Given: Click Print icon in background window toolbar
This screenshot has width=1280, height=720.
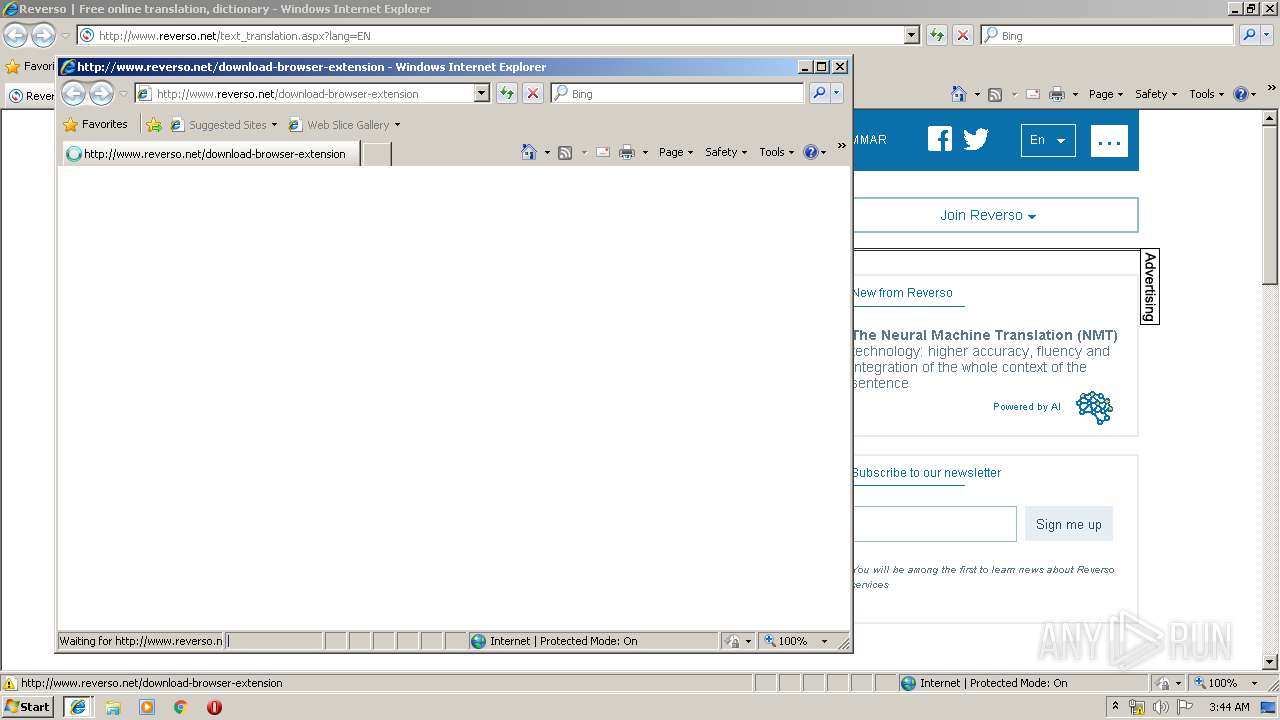Looking at the screenshot, I should [x=1057, y=94].
